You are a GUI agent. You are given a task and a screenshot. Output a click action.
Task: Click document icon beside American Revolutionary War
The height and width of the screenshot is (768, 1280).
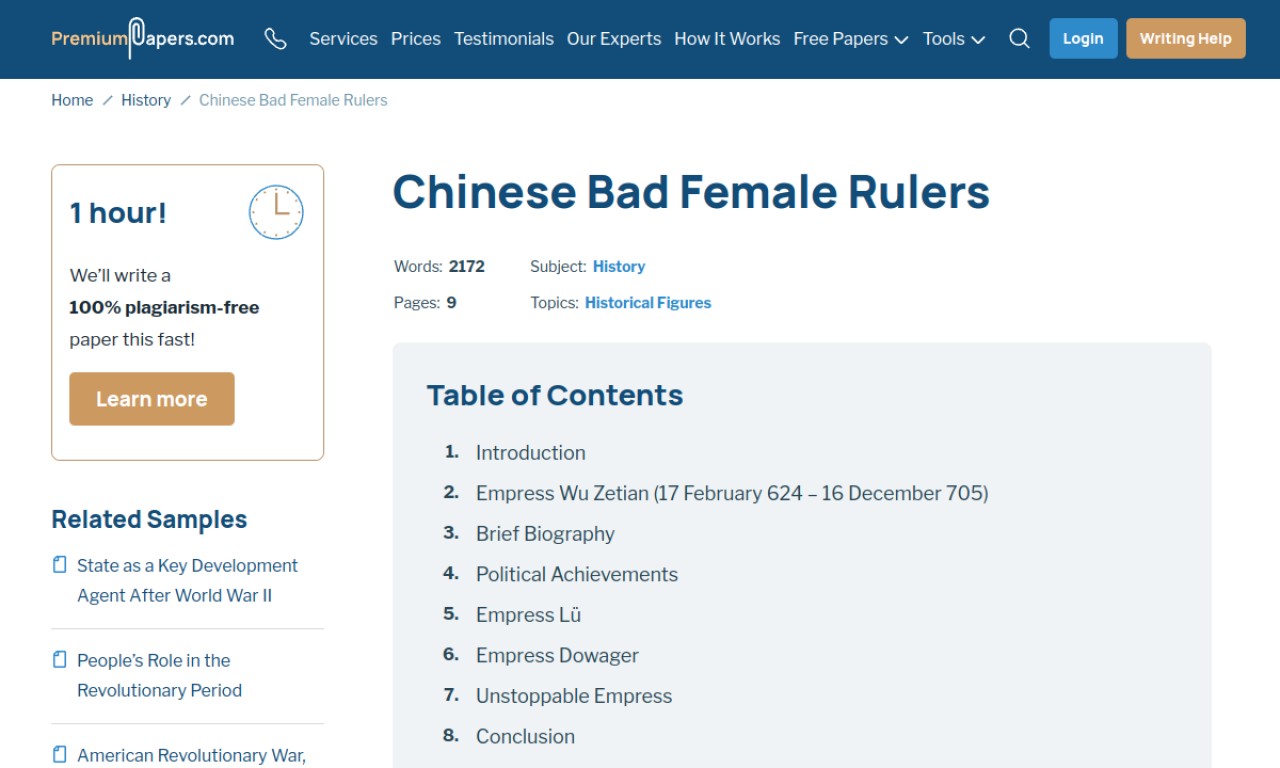[x=60, y=754]
